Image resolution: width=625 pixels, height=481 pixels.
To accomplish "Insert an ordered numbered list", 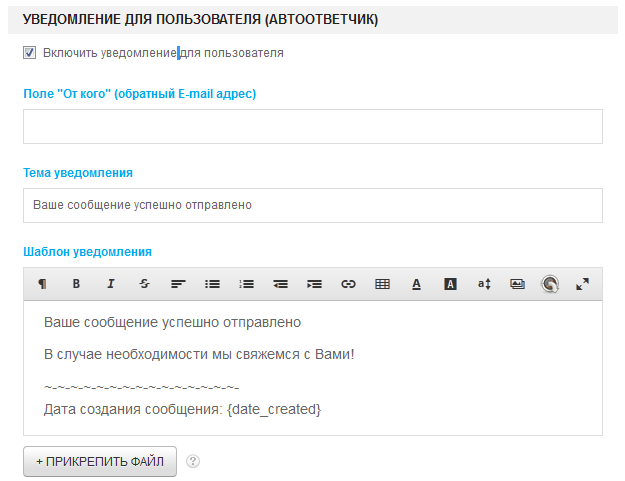I will click(246, 284).
